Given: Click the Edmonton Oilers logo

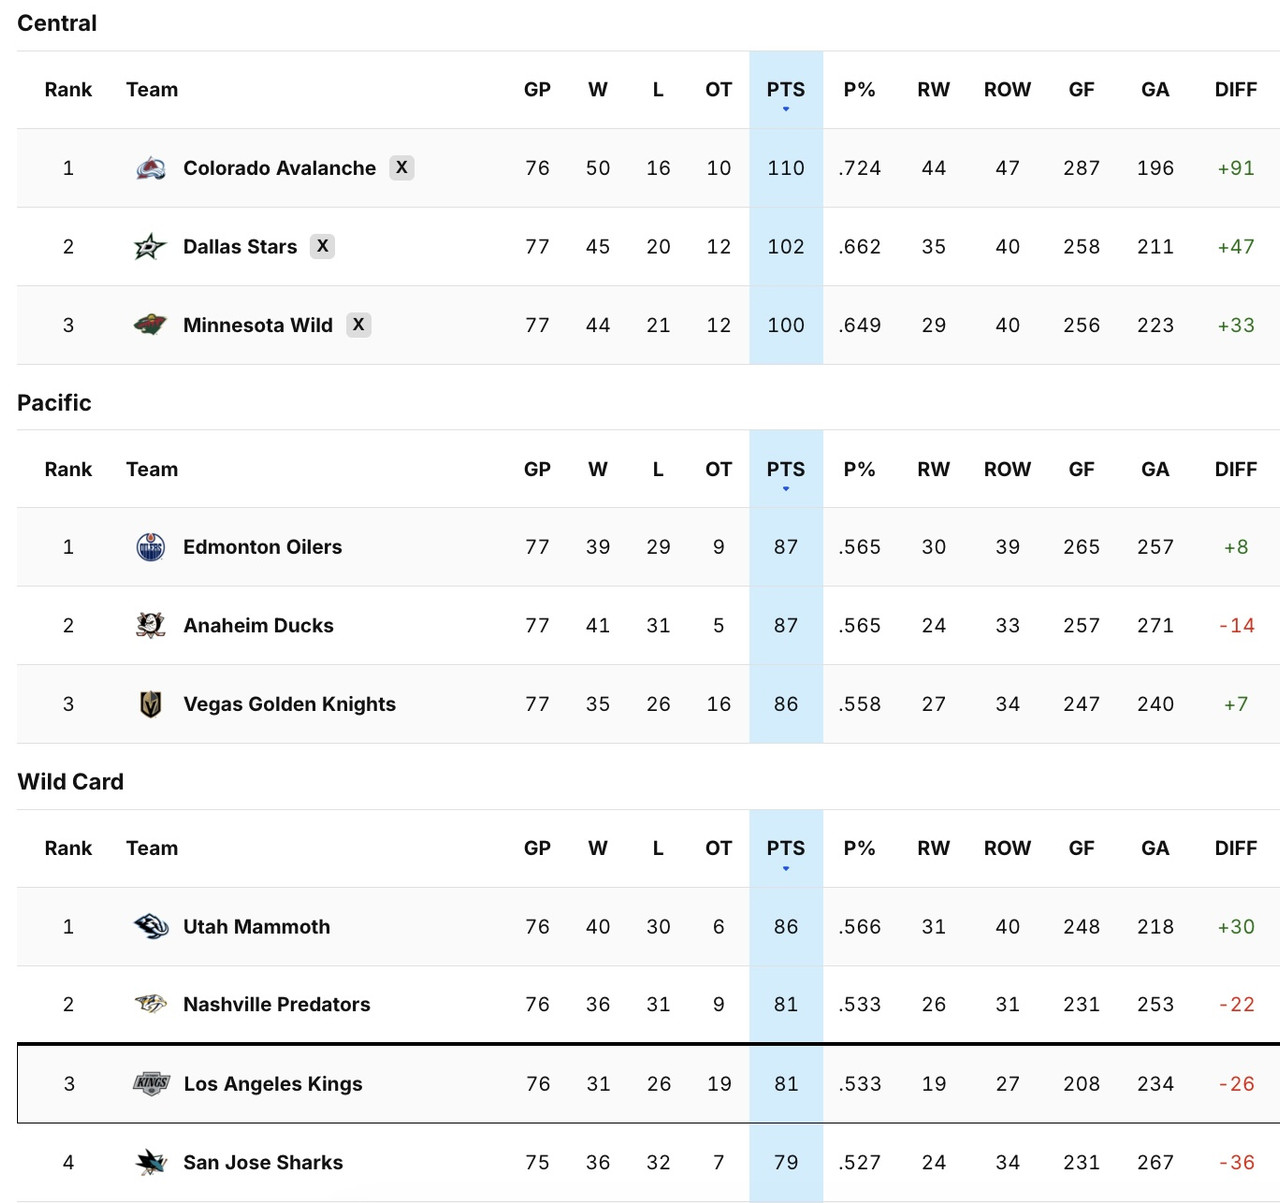Looking at the screenshot, I should coord(150,547).
